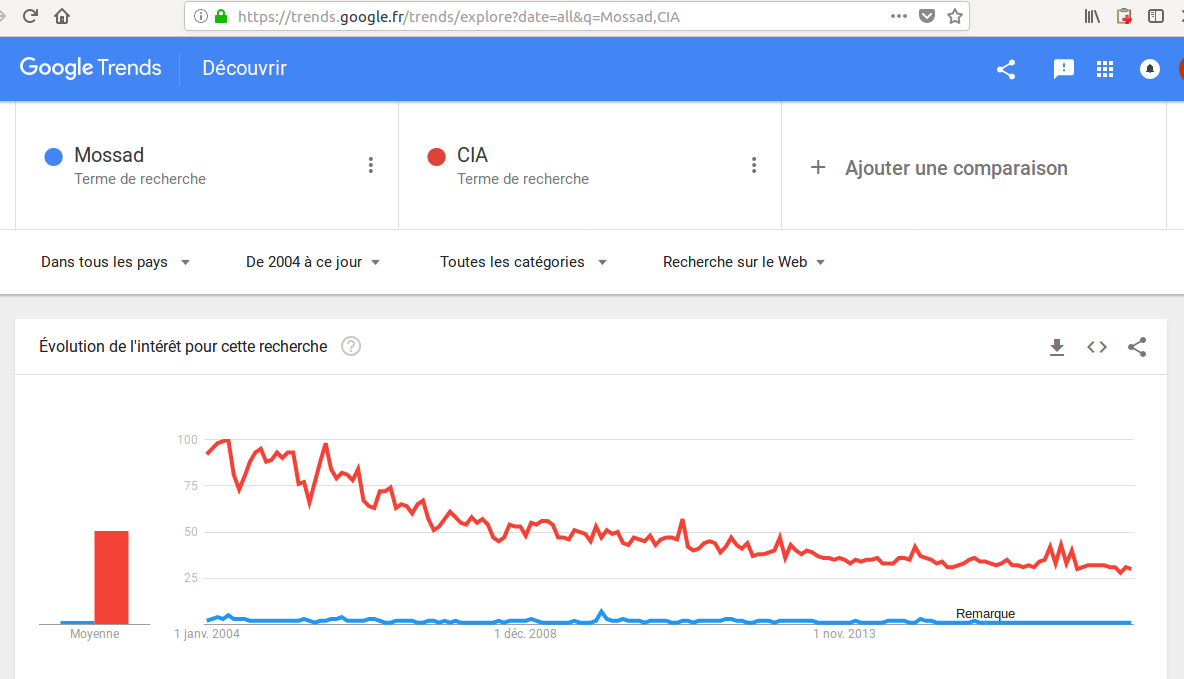Reload the page in the browser

30,16
